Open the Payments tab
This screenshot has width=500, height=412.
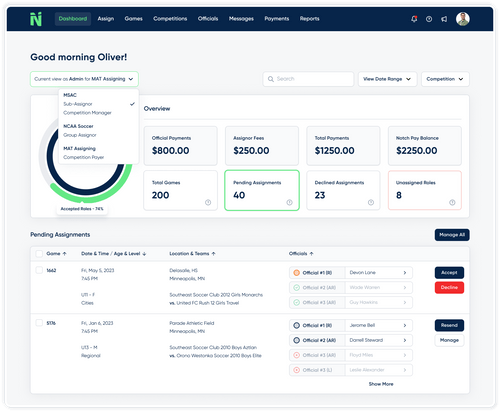(277, 19)
